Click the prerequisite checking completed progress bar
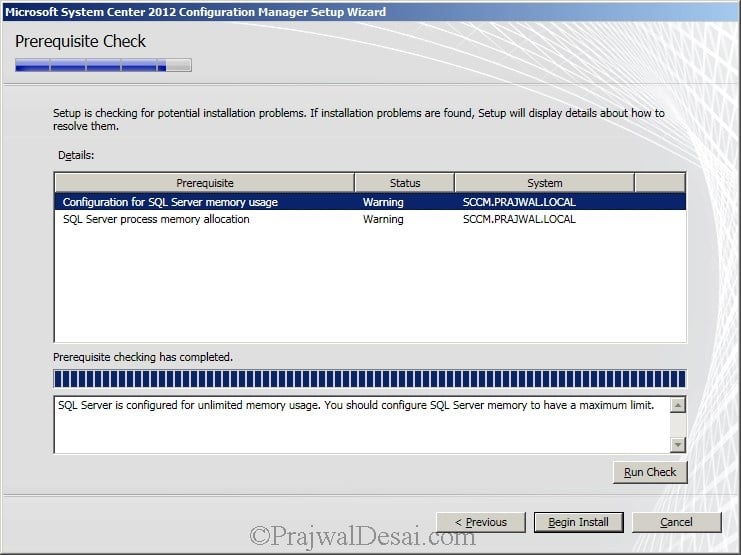 point(370,379)
